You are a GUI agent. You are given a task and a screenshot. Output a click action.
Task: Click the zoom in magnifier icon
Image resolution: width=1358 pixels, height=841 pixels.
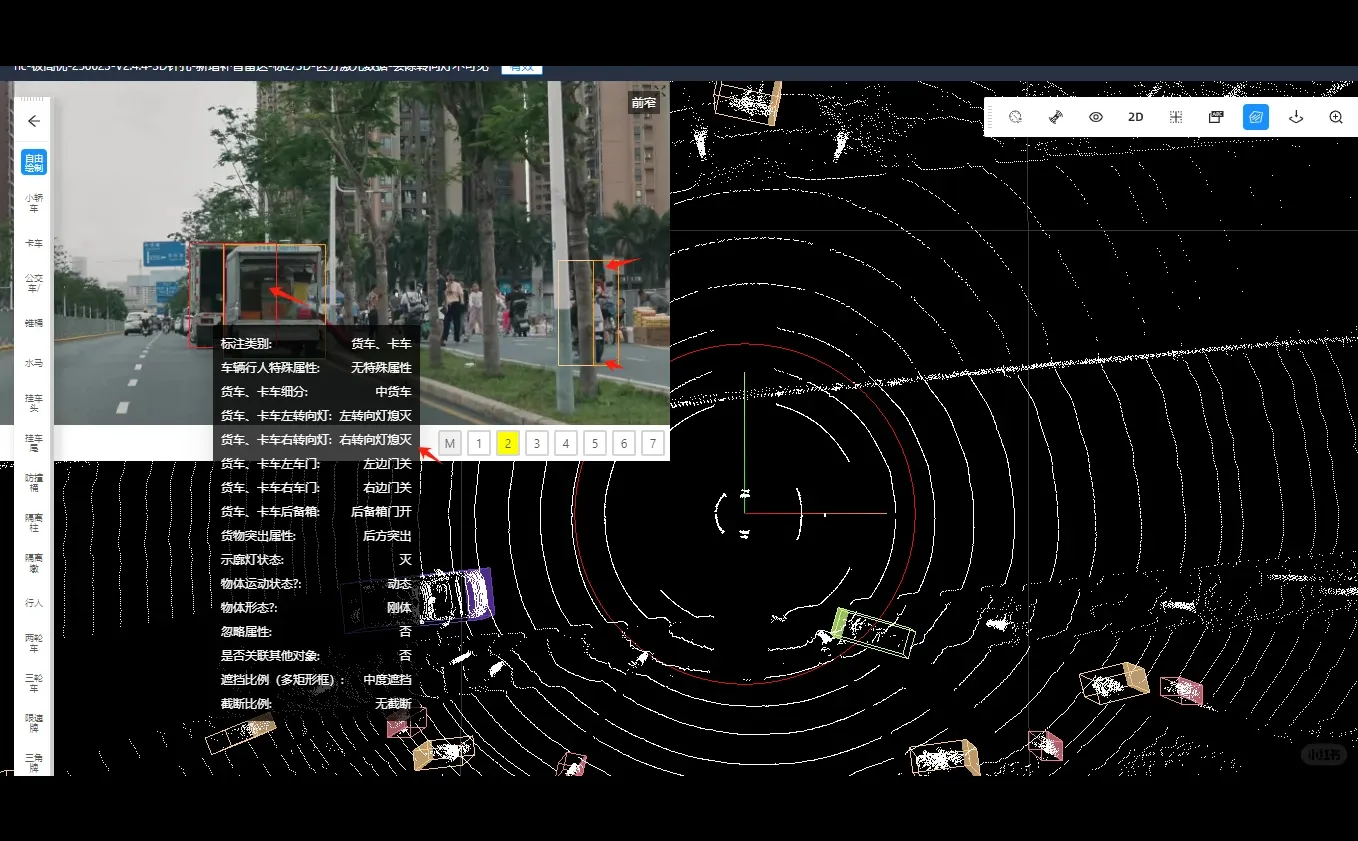pos(1336,117)
